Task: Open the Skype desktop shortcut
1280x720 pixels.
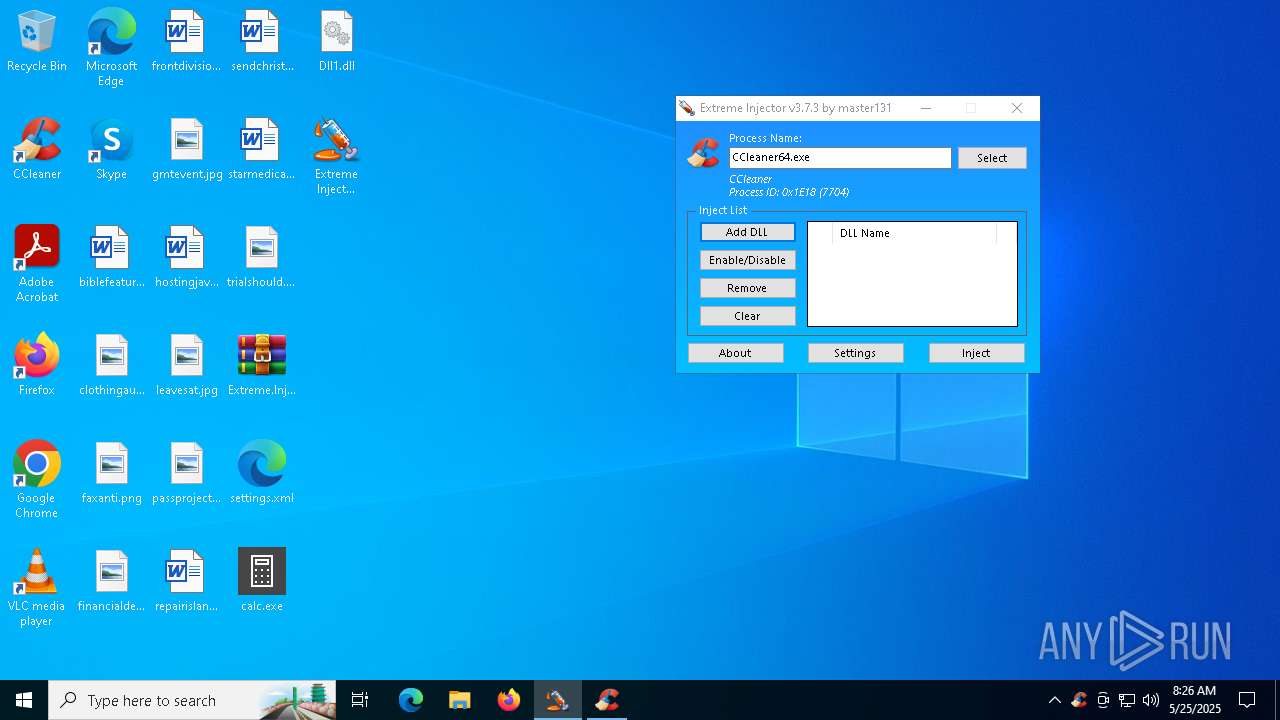Action: pyautogui.click(x=111, y=150)
